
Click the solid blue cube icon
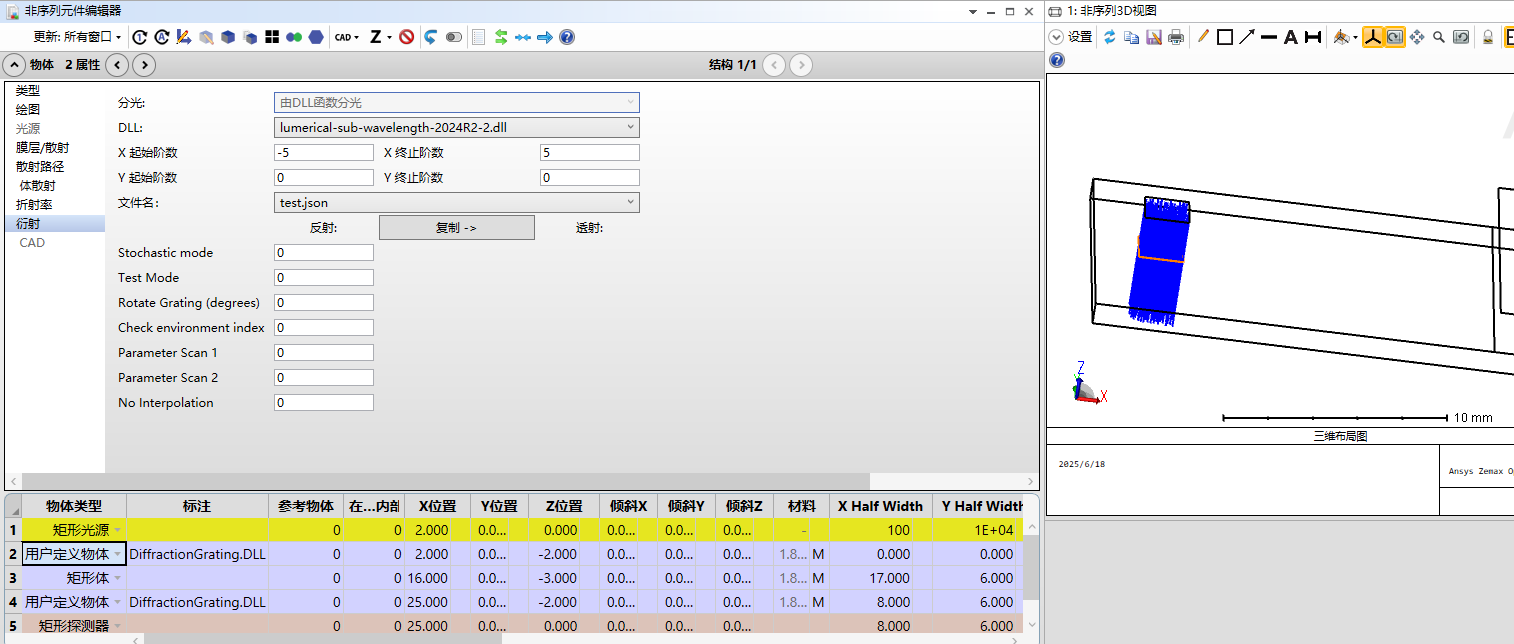[x=228, y=37]
